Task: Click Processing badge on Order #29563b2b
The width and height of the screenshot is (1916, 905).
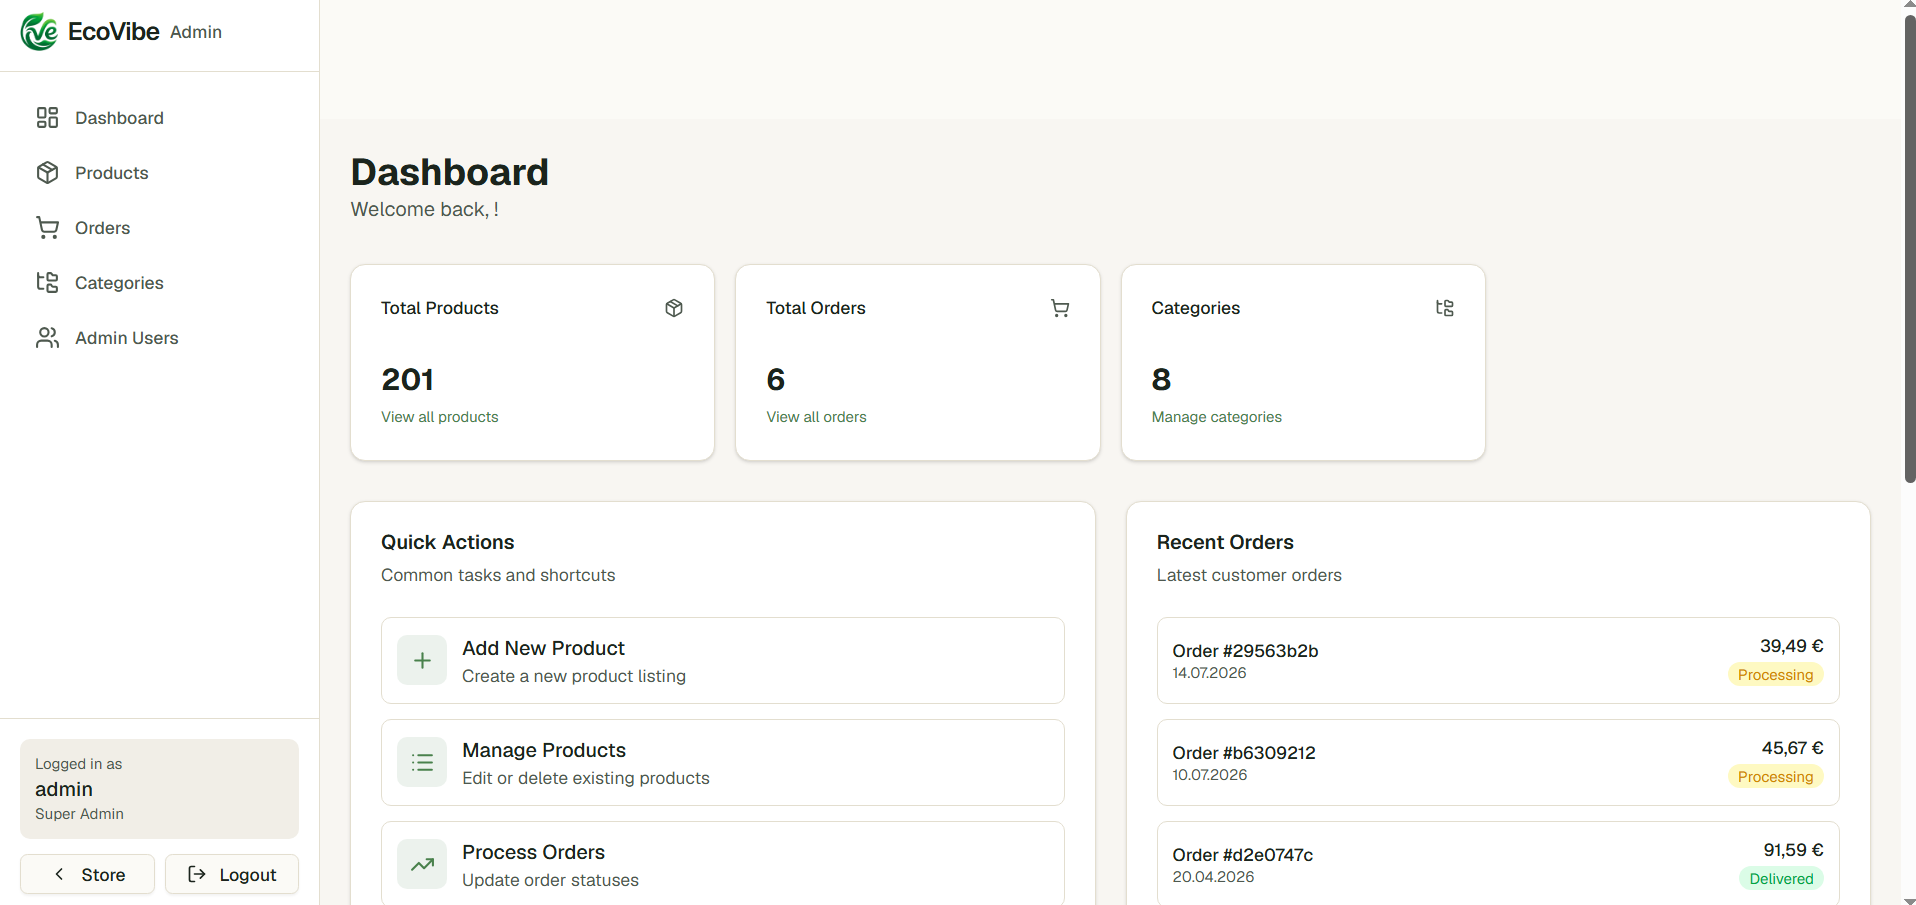Action: 1775,675
